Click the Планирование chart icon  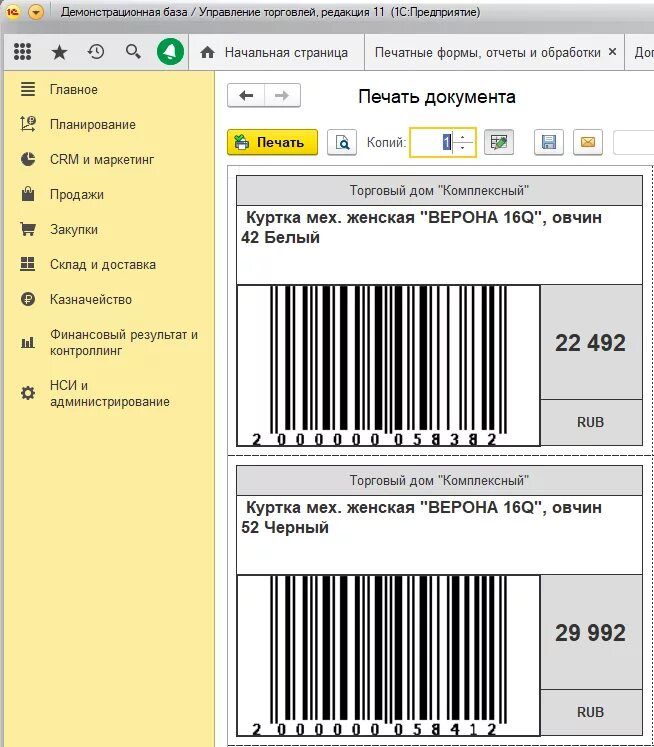pos(28,124)
